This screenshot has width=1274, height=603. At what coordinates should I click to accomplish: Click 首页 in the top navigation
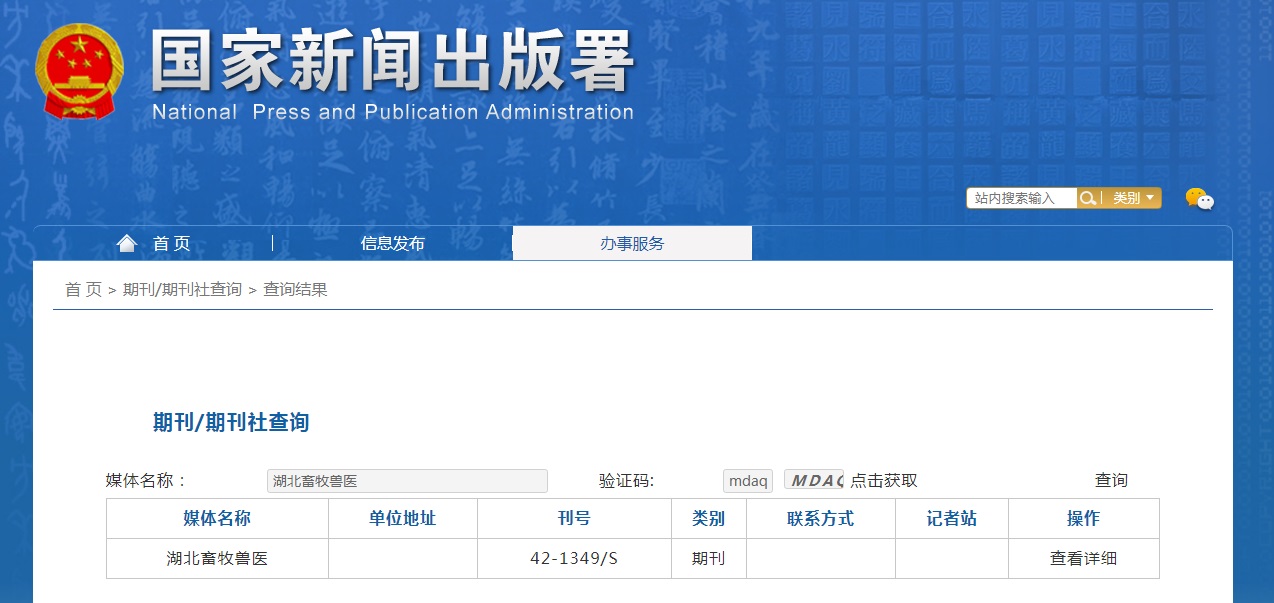click(x=169, y=242)
